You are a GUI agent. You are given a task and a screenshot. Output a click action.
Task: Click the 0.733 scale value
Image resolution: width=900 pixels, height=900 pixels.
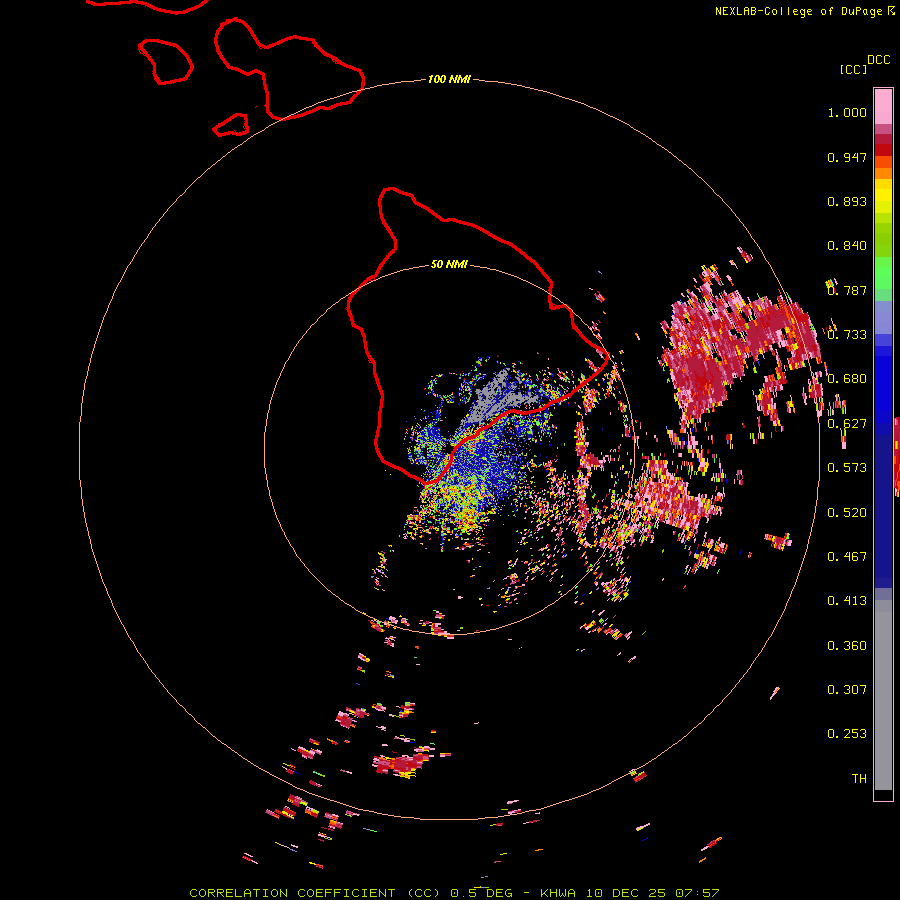tap(847, 335)
